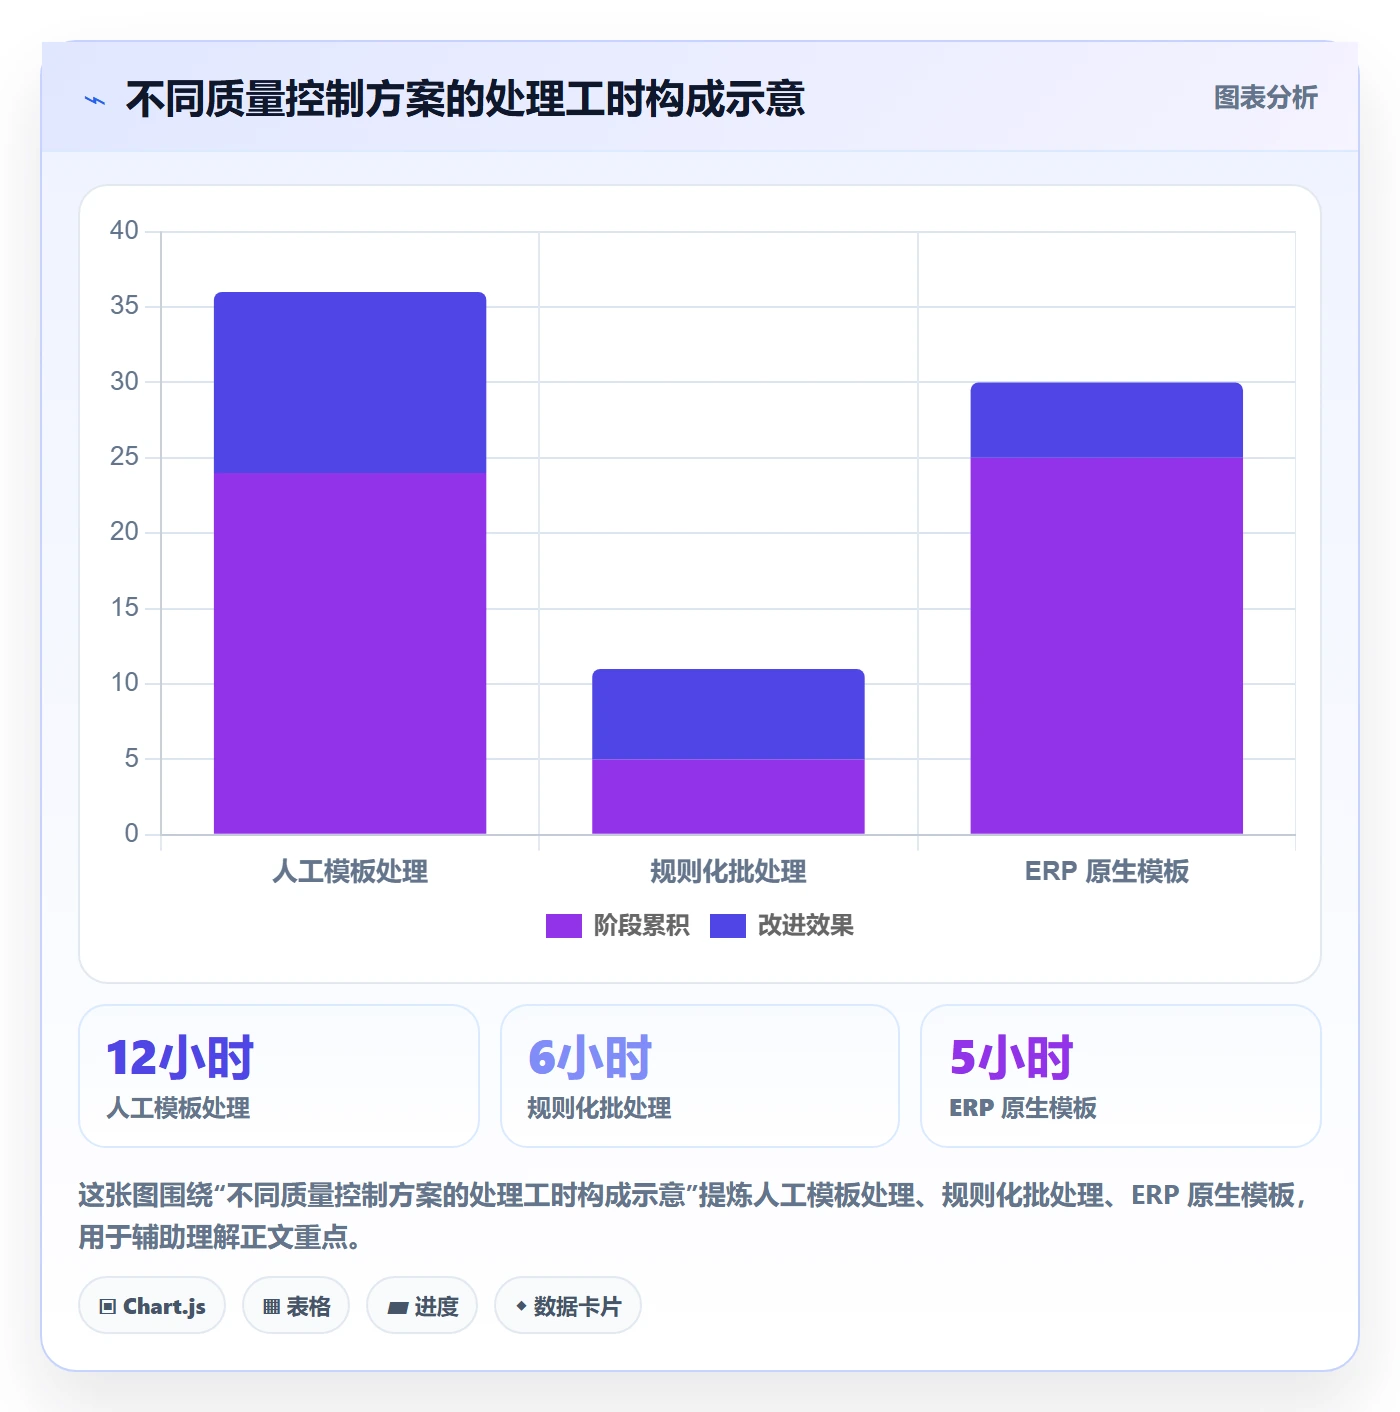Click the blue segment of ERP 原生模板 bar

click(x=1106, y=420)
